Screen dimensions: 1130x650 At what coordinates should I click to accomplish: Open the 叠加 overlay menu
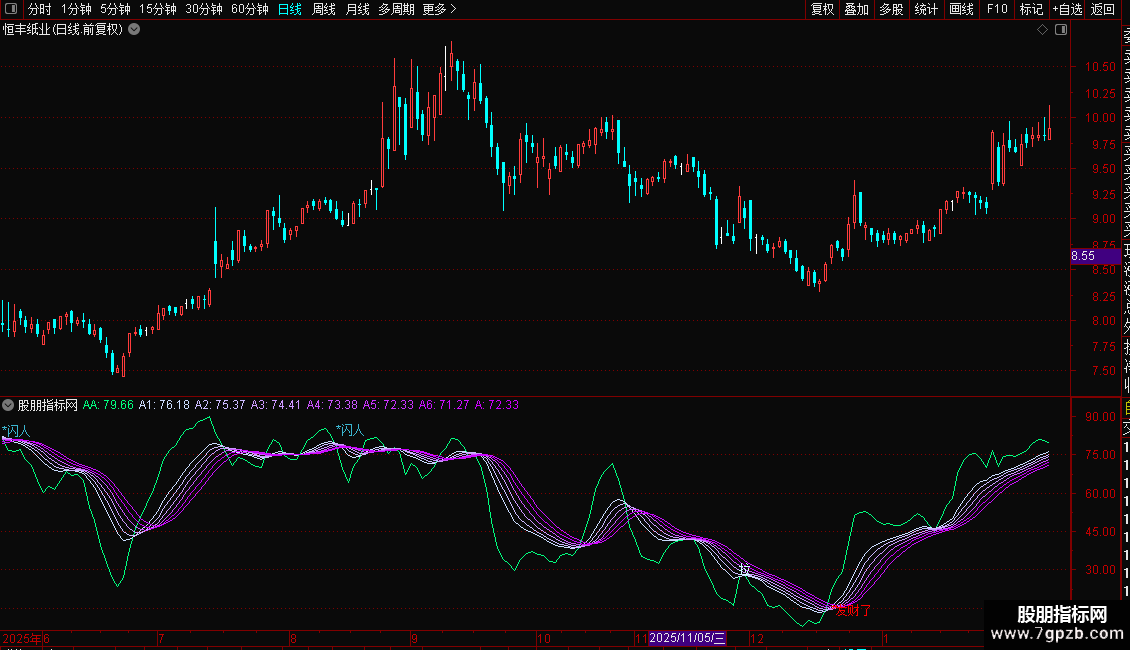pos(856,9)
